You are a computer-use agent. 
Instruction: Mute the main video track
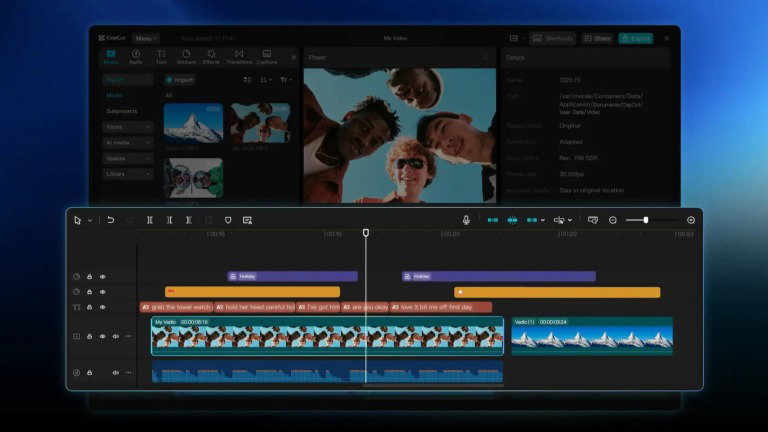116,336
